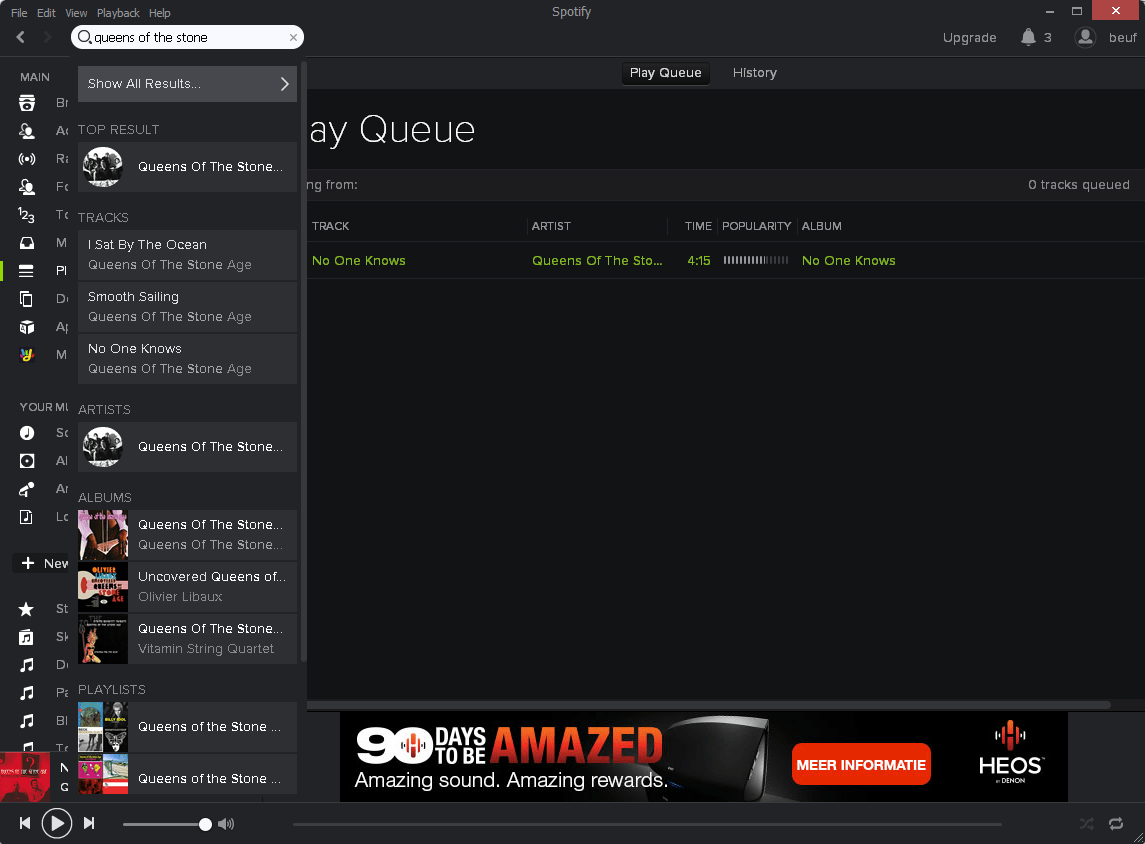Viewport: 1145px width, 844px height.
Task: Open the notifications bell
Action: pos(1028,37)
